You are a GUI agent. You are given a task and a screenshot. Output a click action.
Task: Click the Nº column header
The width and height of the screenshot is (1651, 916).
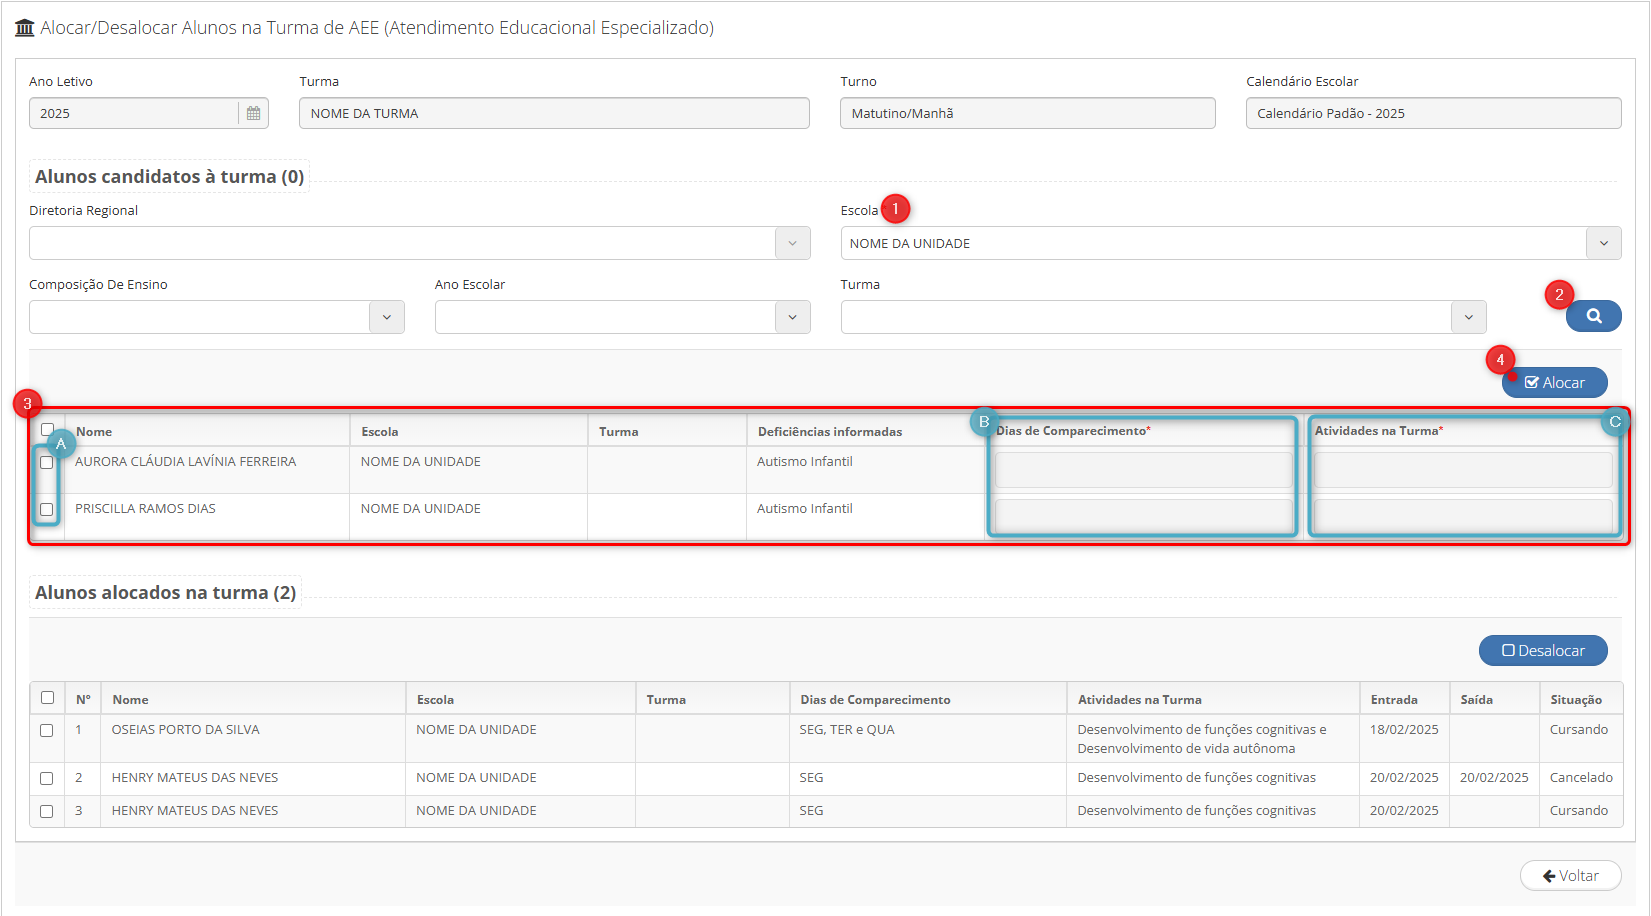tap(83, 699)
